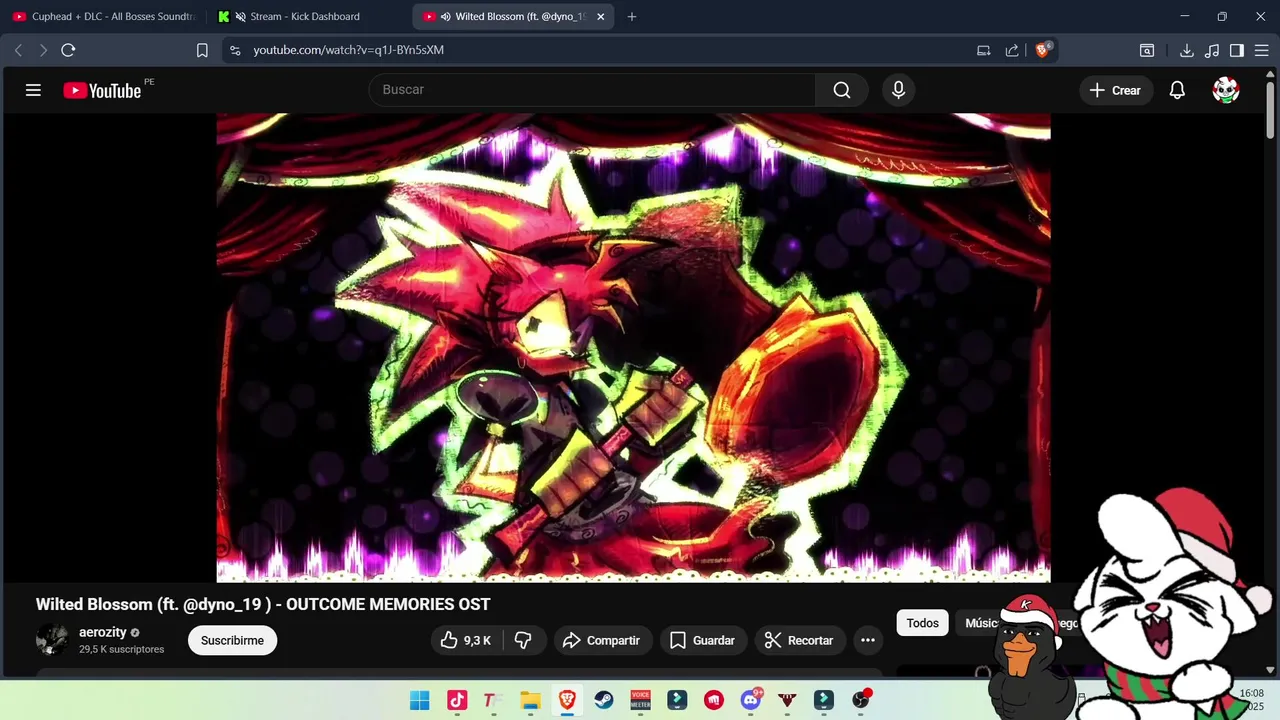Save video with Guardar button

(x=703, y=640)
